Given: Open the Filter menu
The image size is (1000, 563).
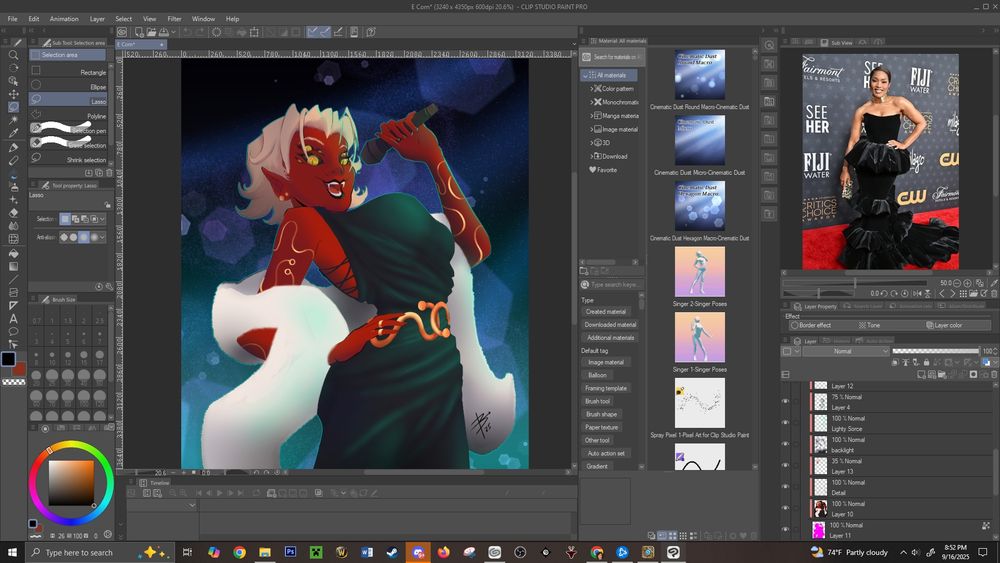Looking at the screenshot, I should click(x=174, y=18).
